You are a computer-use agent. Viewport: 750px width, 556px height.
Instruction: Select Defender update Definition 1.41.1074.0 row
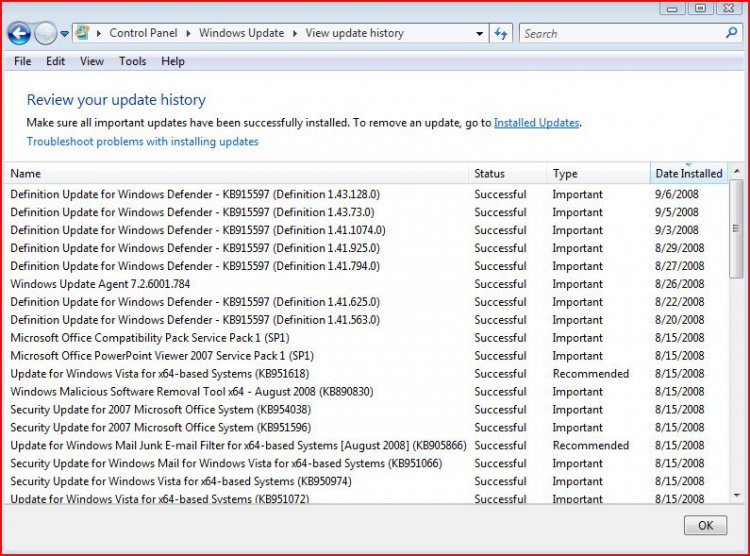pos(367,230)
